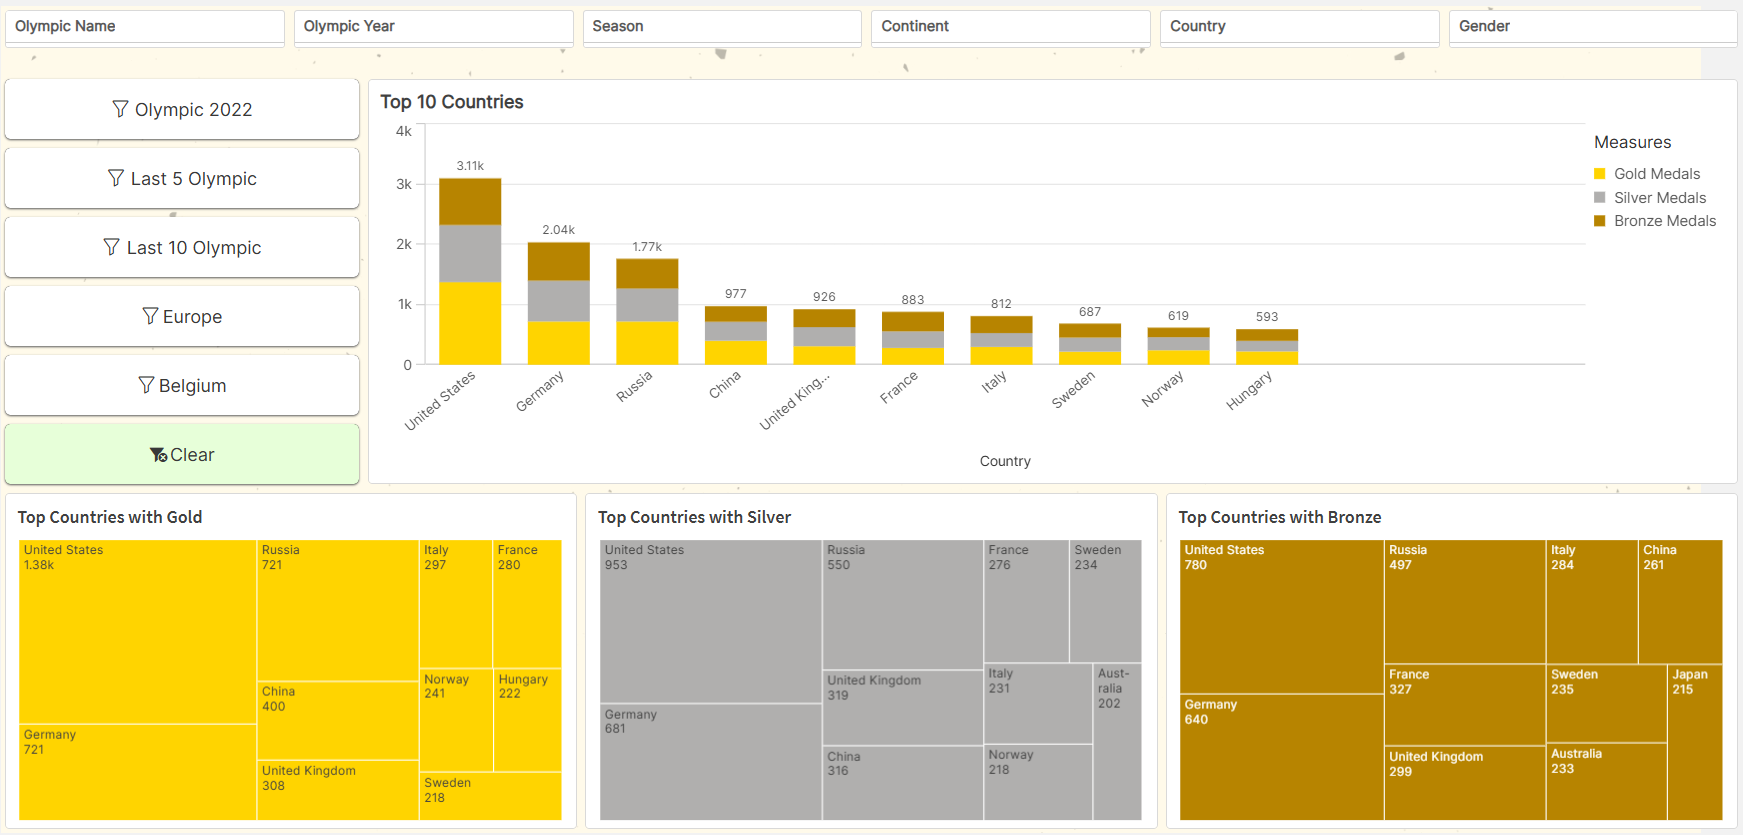Click the funnel icon beside Olympic 2022
1743x835 pixels.
[120, 109]
